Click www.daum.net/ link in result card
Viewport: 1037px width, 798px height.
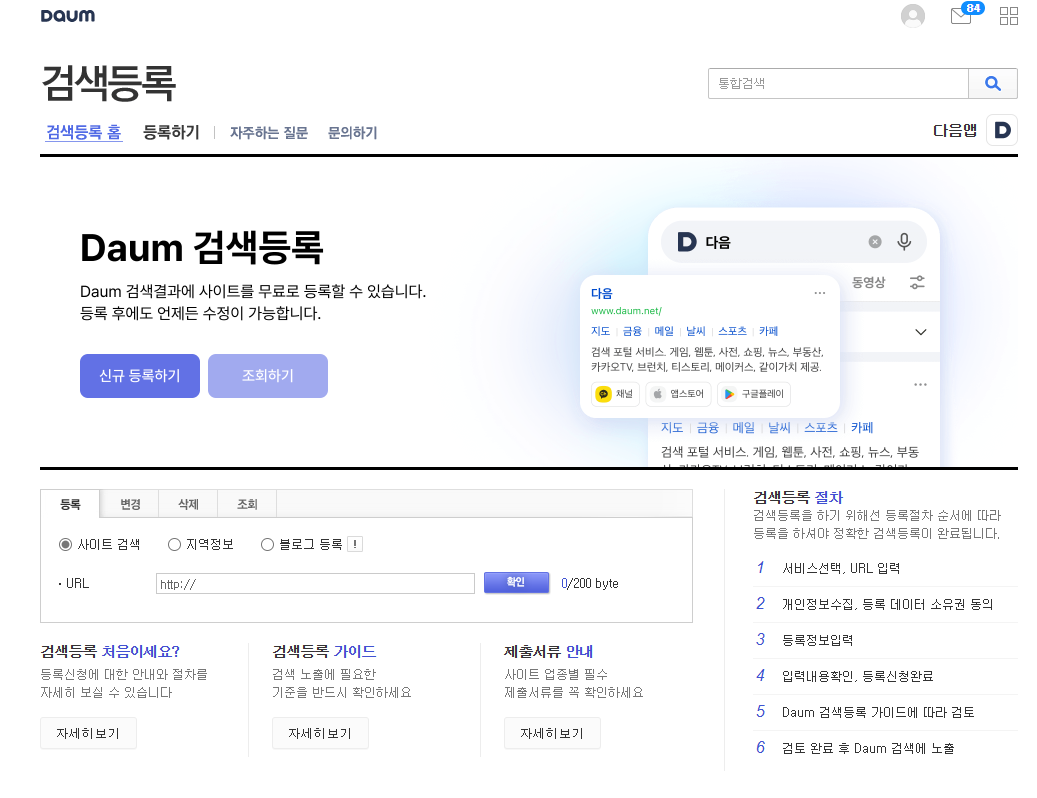click(x=626, y=311)
